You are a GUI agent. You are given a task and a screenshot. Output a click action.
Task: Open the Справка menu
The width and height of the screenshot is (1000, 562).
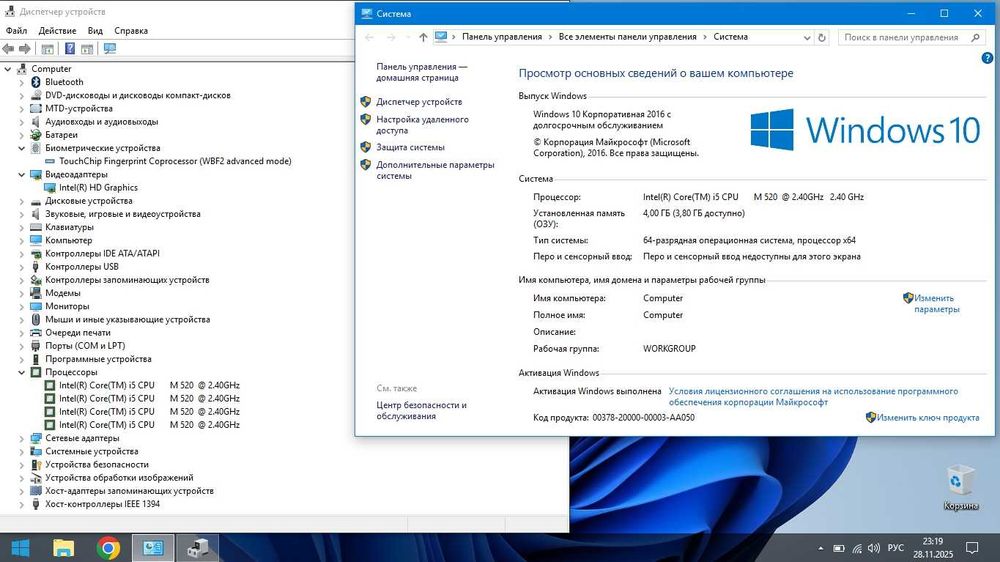click(x=131, y=31)
